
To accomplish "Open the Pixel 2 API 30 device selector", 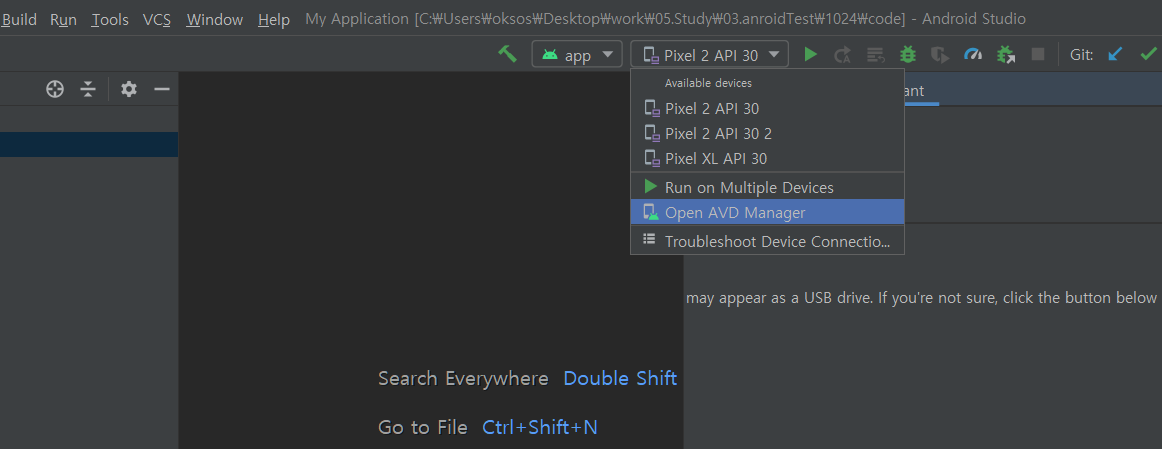I will pyautogui.click(x=710, y=54).
